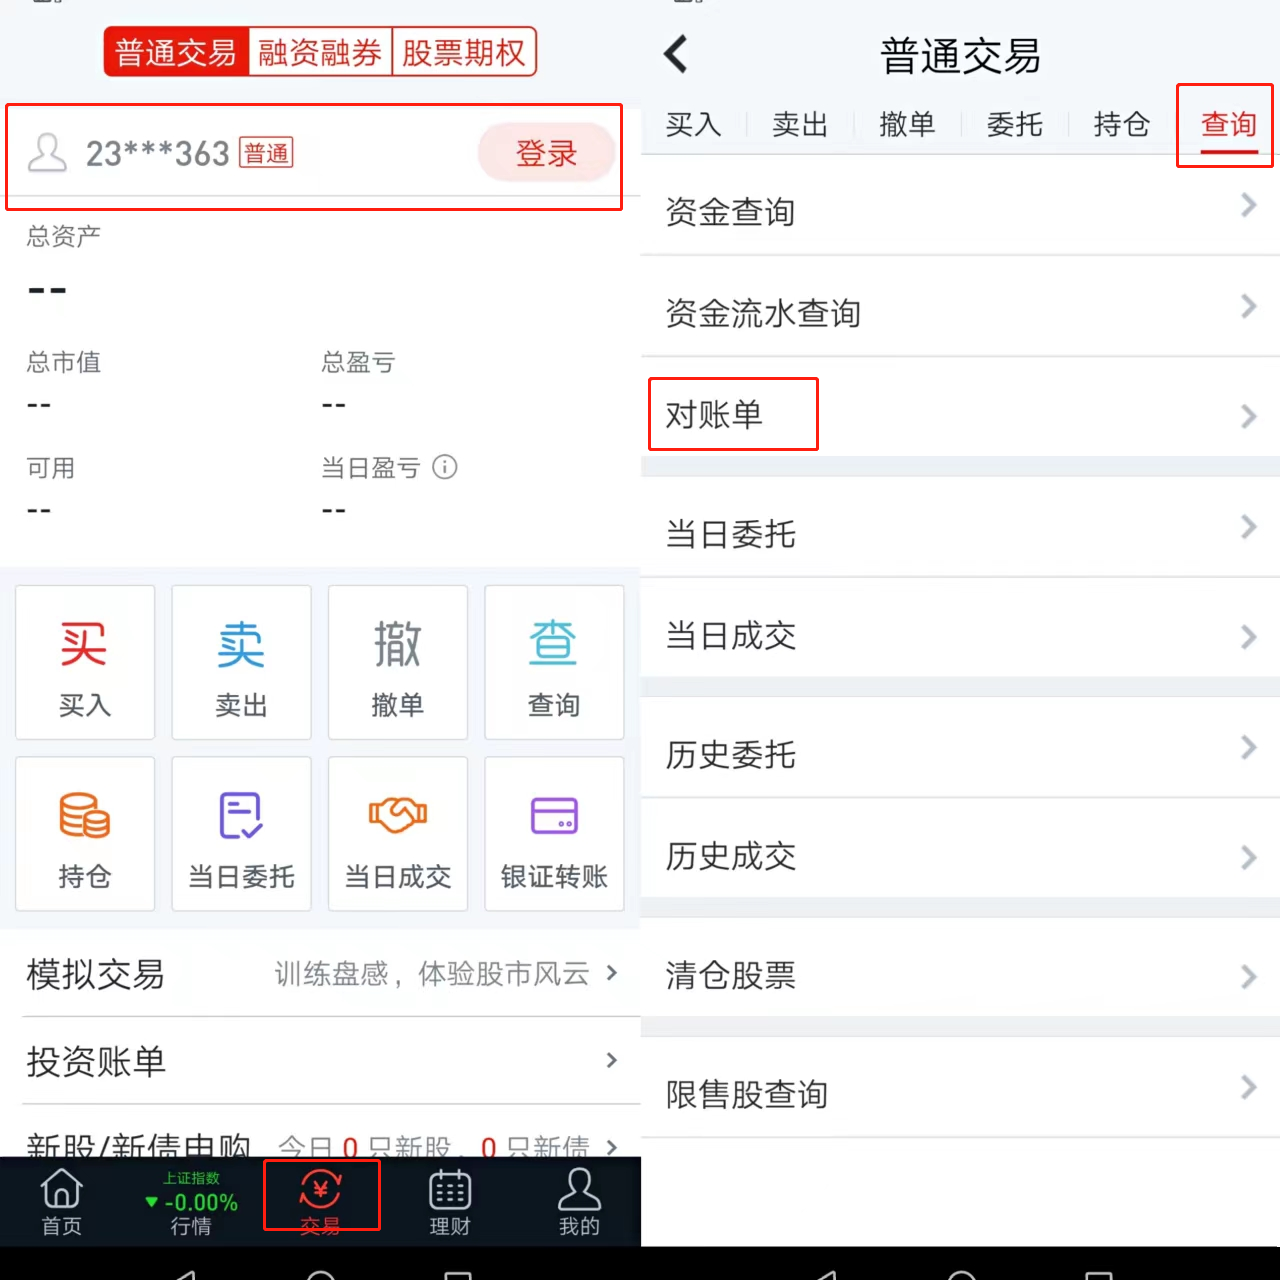This screenshot has width=1280, height=1280.
Task: Select the 普通交易 segment at top
Action: [x=176, y=52]
